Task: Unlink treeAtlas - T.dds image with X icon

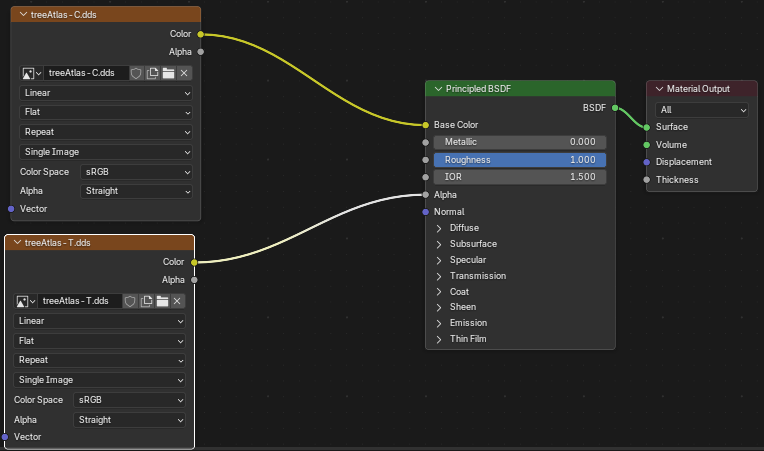Action: tap(177, 301)
